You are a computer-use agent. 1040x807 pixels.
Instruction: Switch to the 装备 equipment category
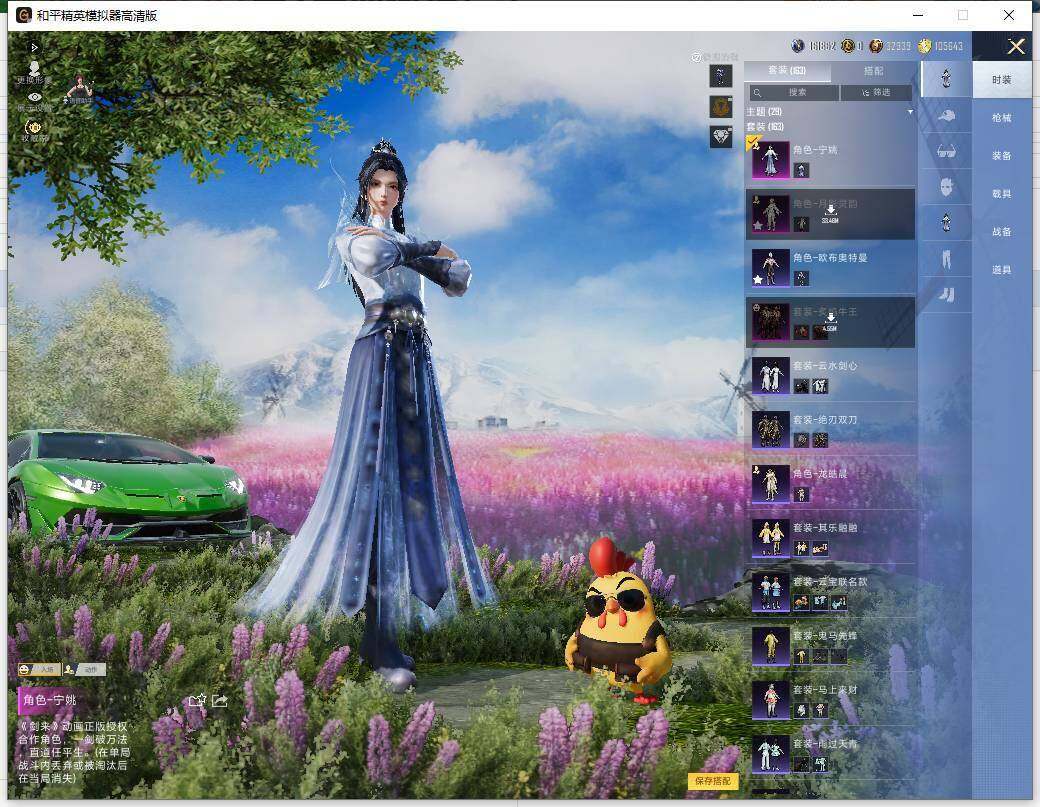coord(1002,155)
